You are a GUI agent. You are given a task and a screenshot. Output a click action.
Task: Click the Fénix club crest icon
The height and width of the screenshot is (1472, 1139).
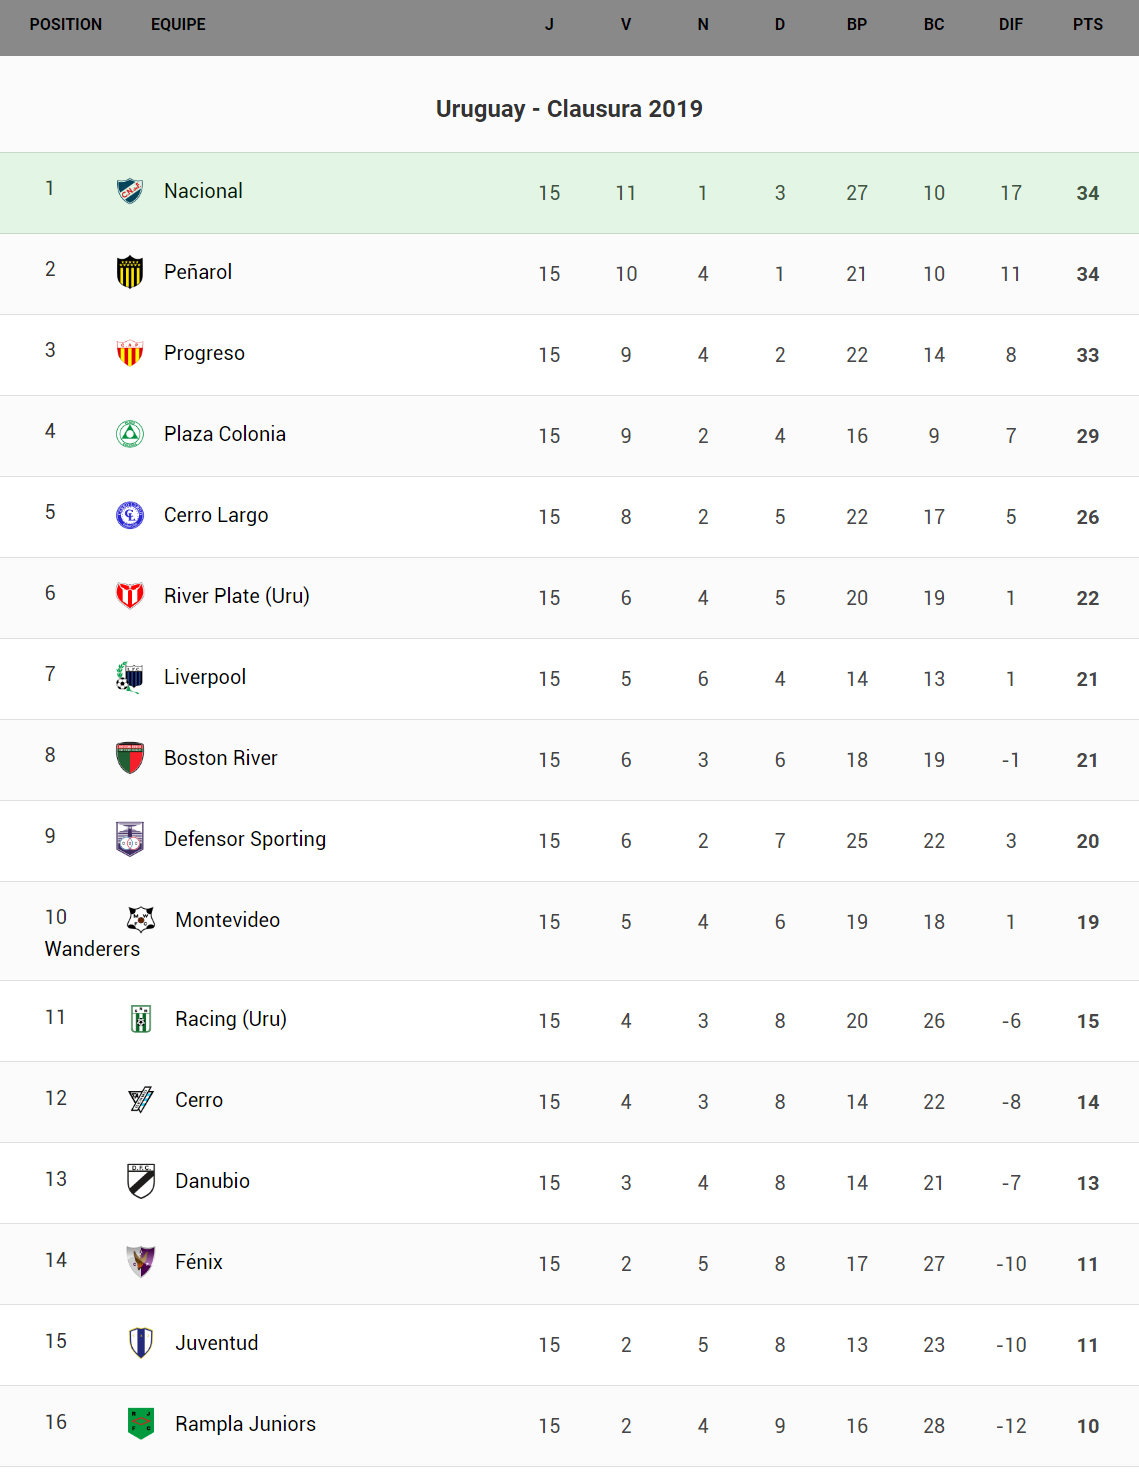[x=141, y=1262]
